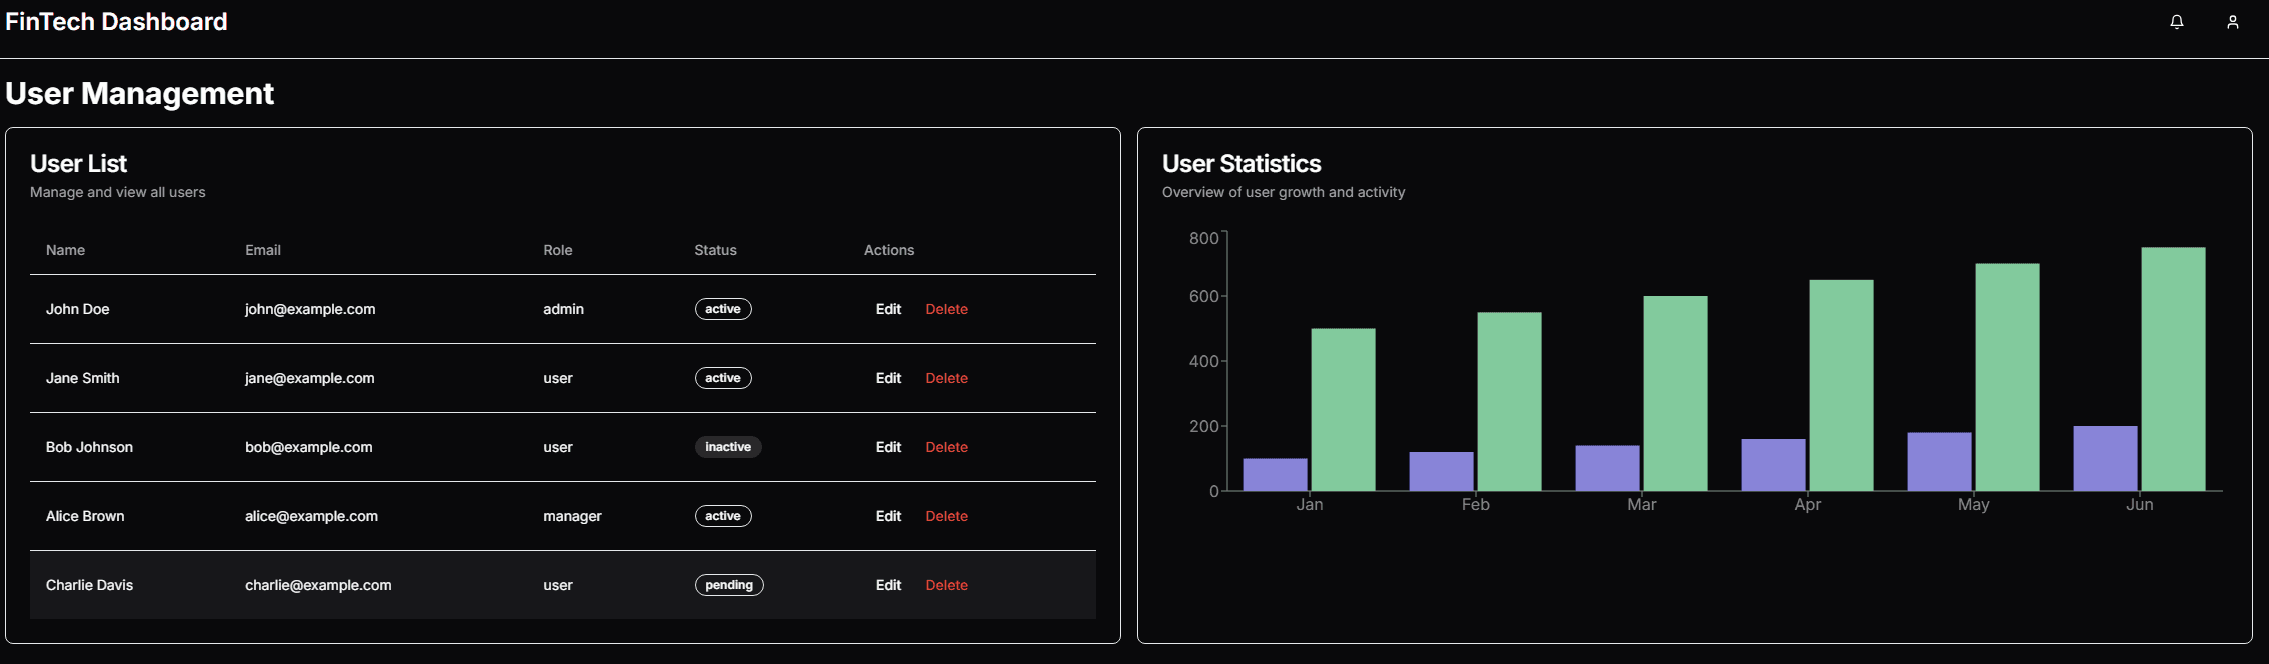Open Edit for Alice Brown
The image size is (2269, 664).
pyautogui.click(x=888, y=516)
